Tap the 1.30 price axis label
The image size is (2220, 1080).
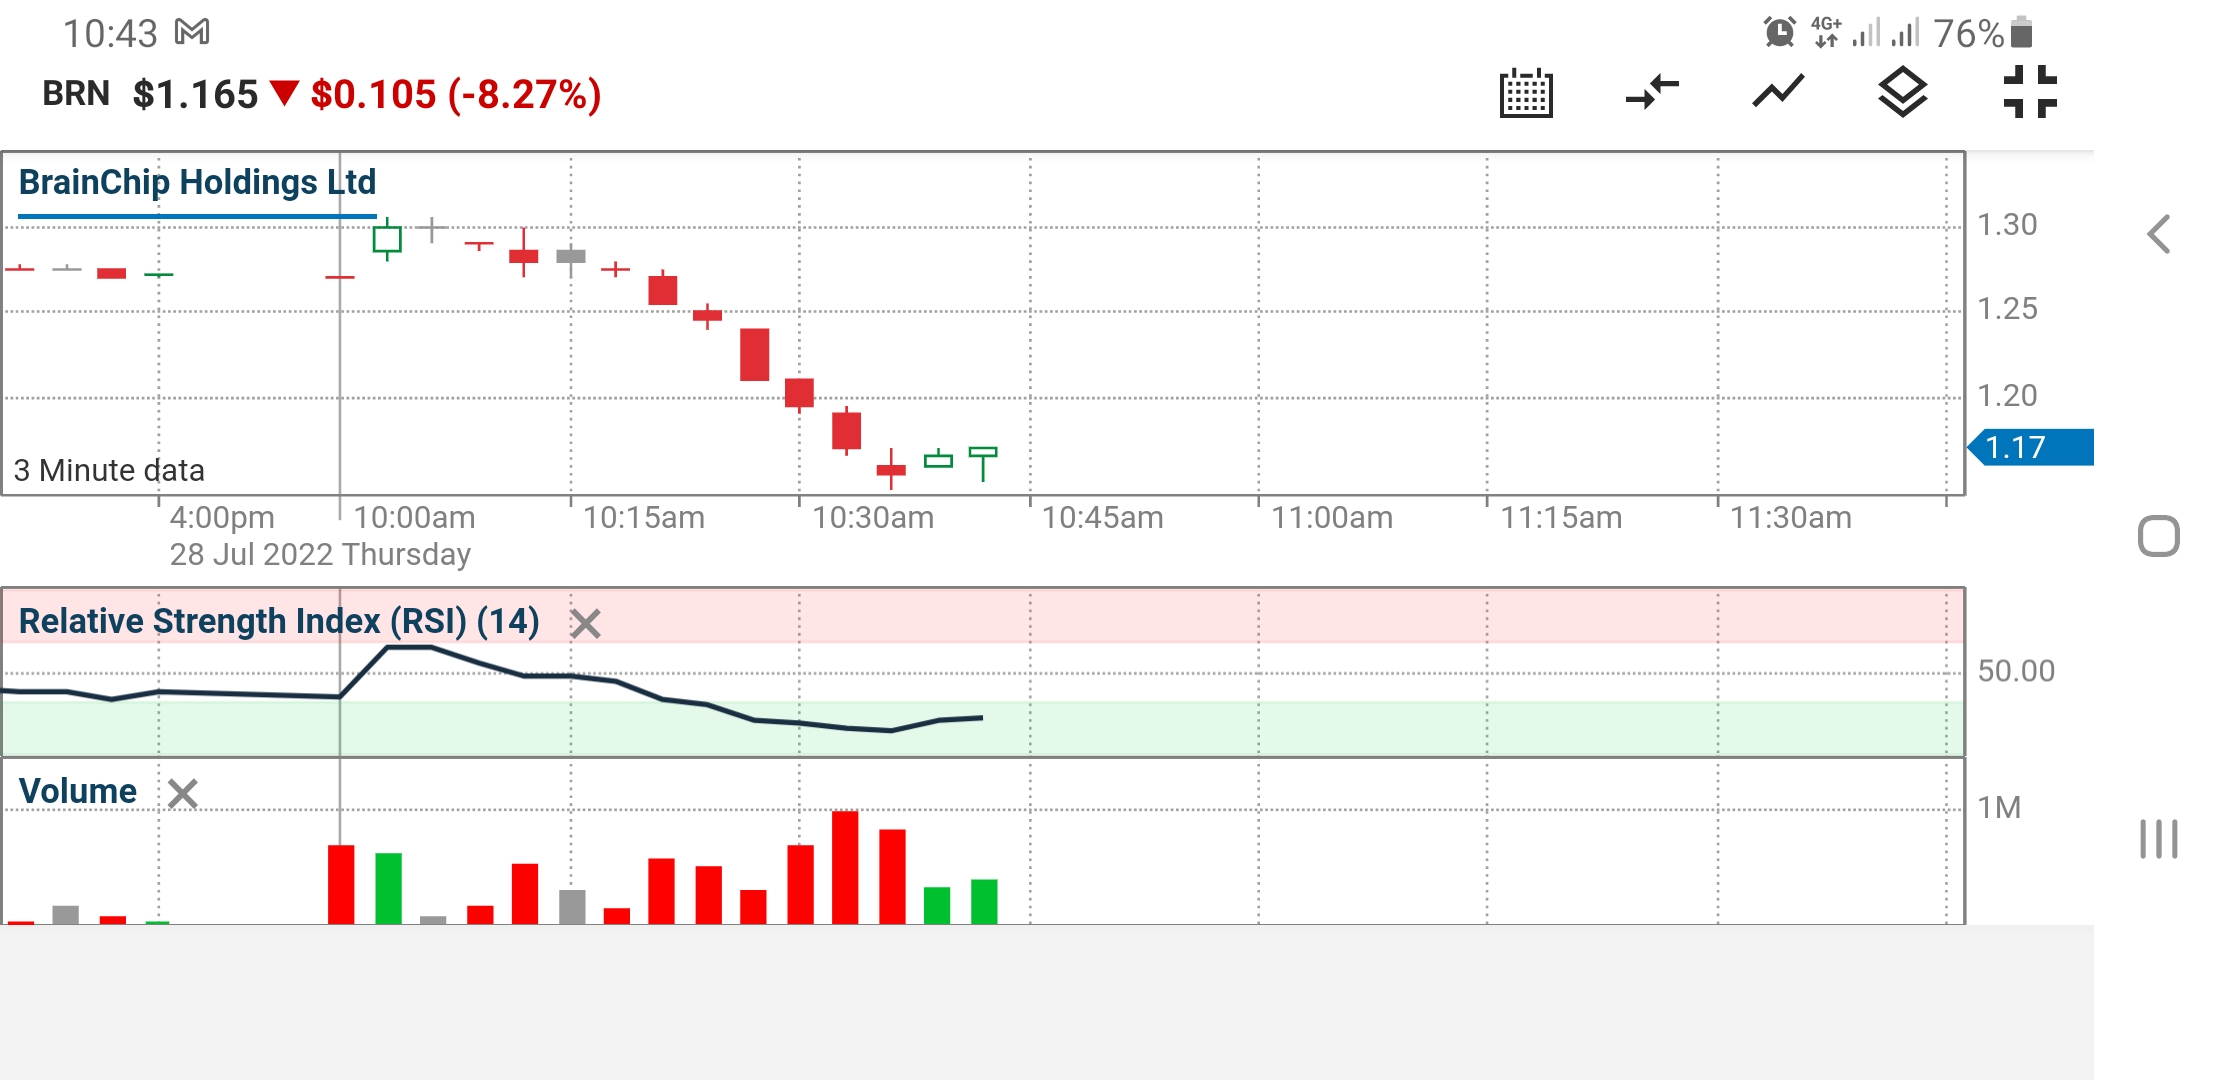[2007, 225]
